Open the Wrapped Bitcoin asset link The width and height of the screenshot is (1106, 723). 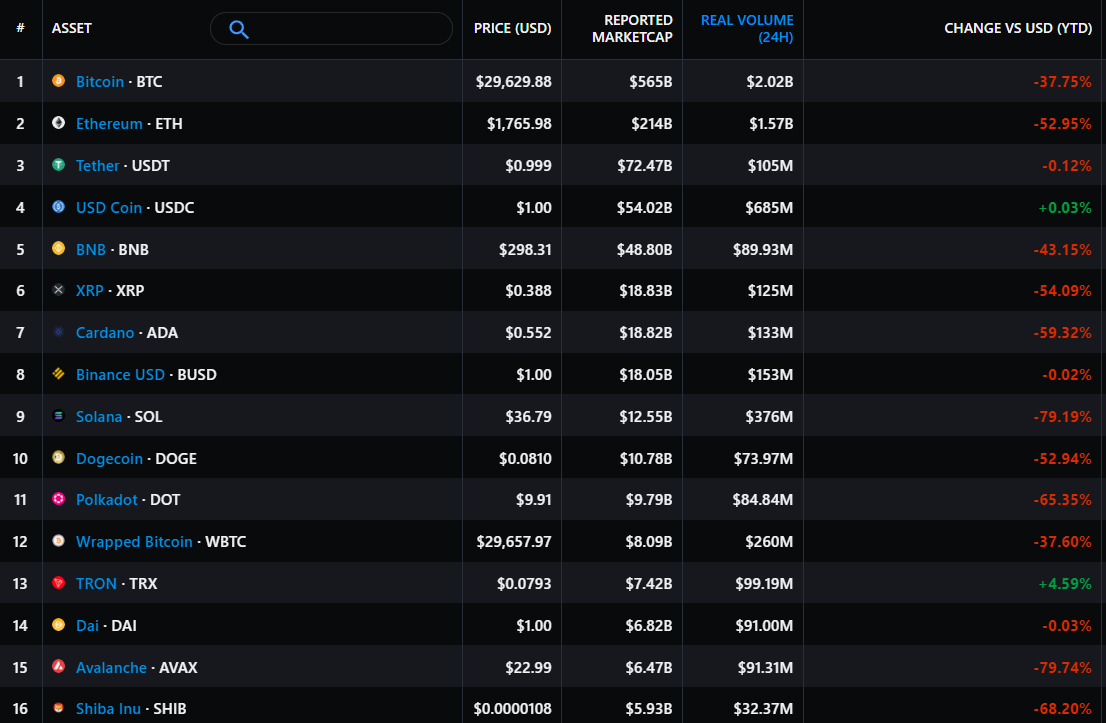[x=134, y=541]
